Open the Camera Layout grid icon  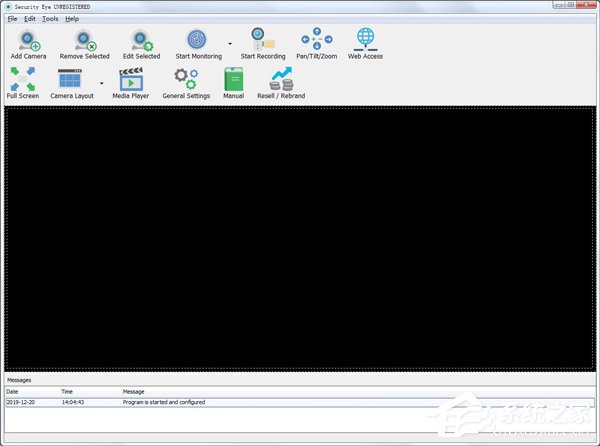(70, 80)
